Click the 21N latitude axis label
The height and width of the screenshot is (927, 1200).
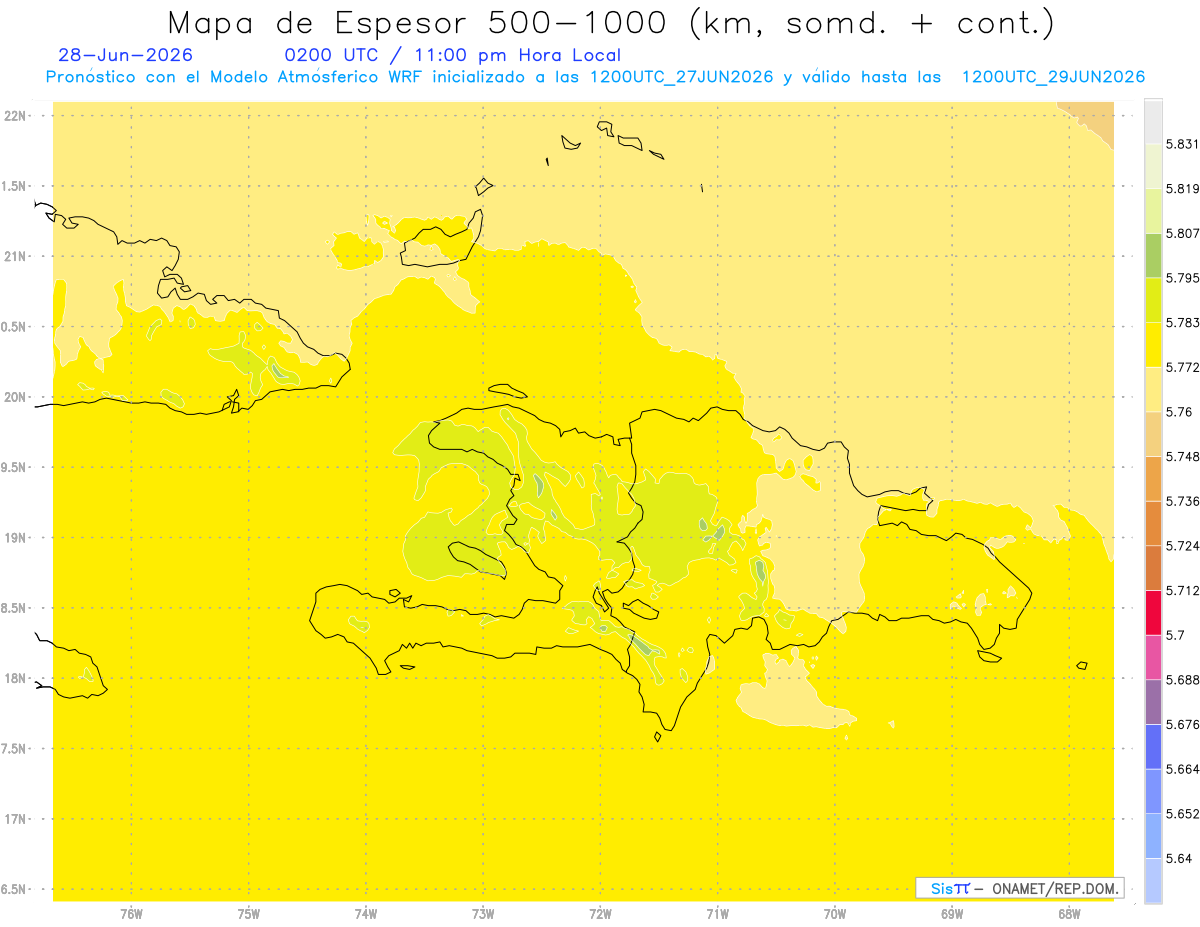[14, 256]
